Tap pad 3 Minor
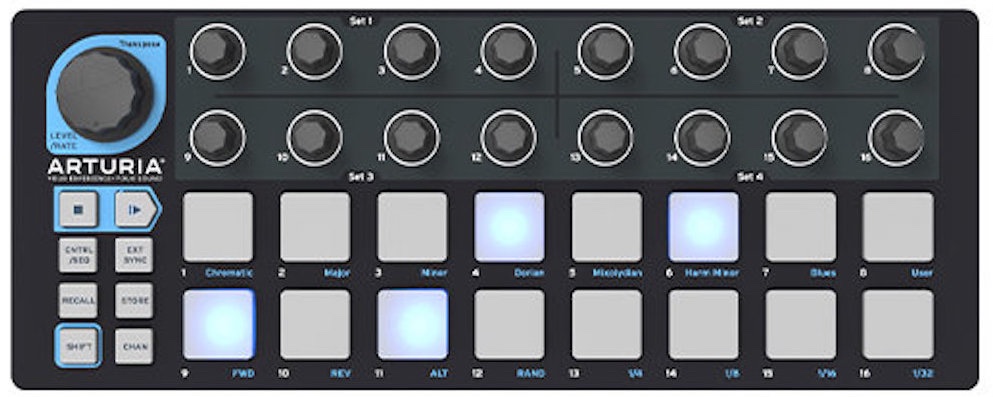This screenshot has height=397, width=993. coord(412,227)
